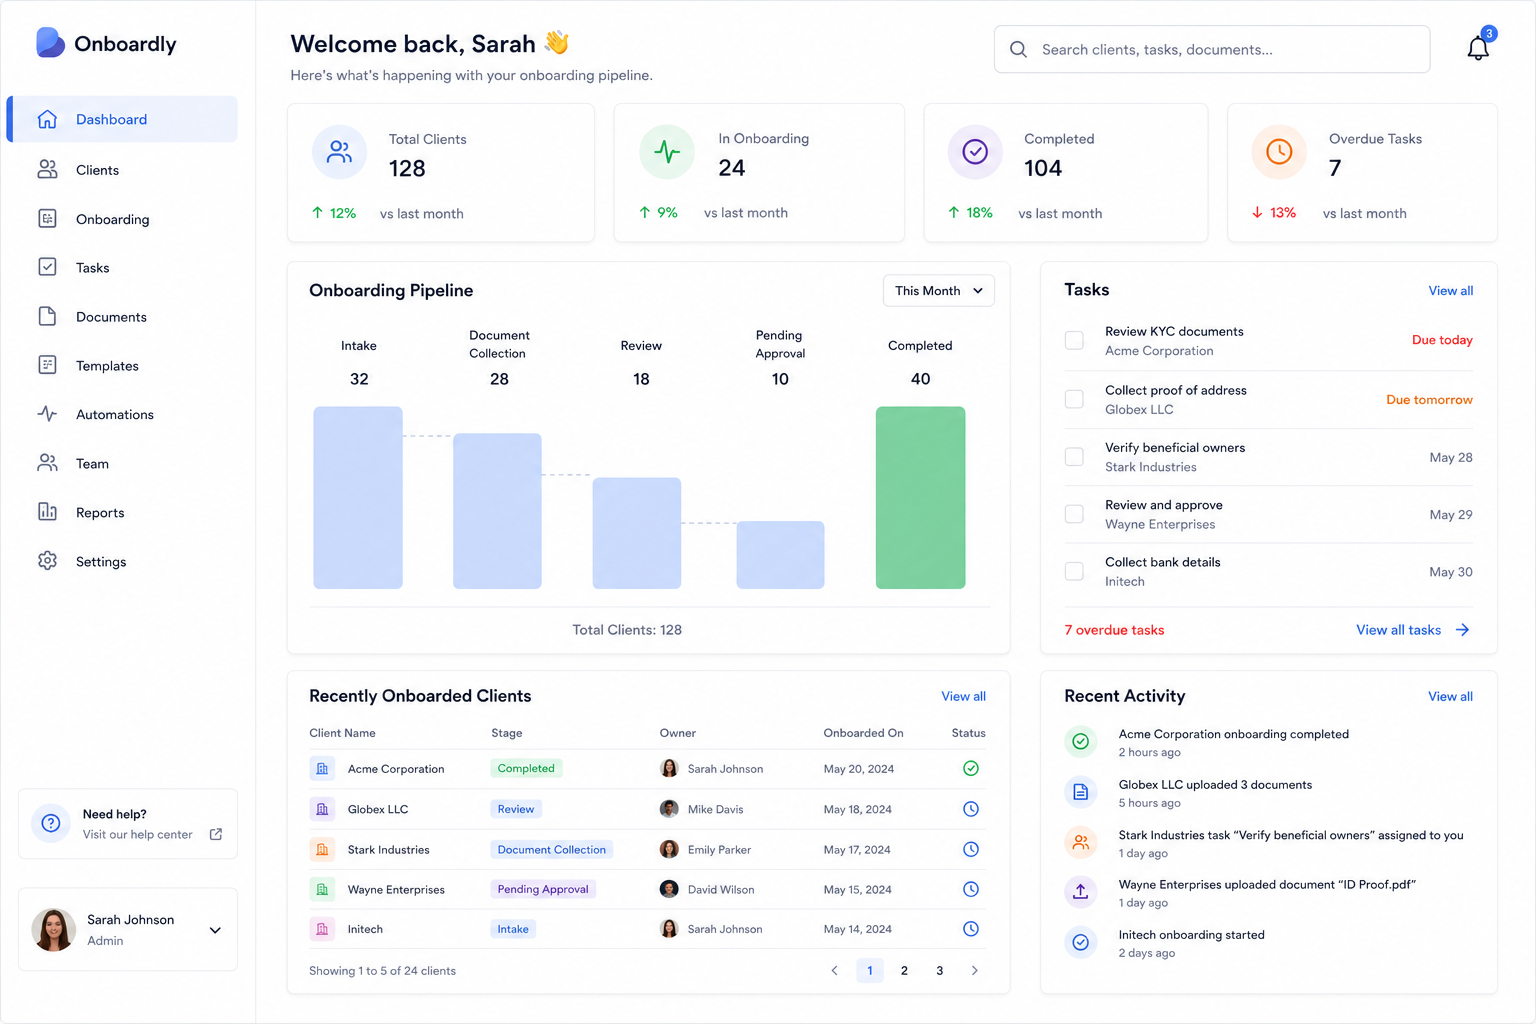The width and height of the screenshot is (1536, 1024).
Task: Open the notifications bell
Action: coord(1478,47)
